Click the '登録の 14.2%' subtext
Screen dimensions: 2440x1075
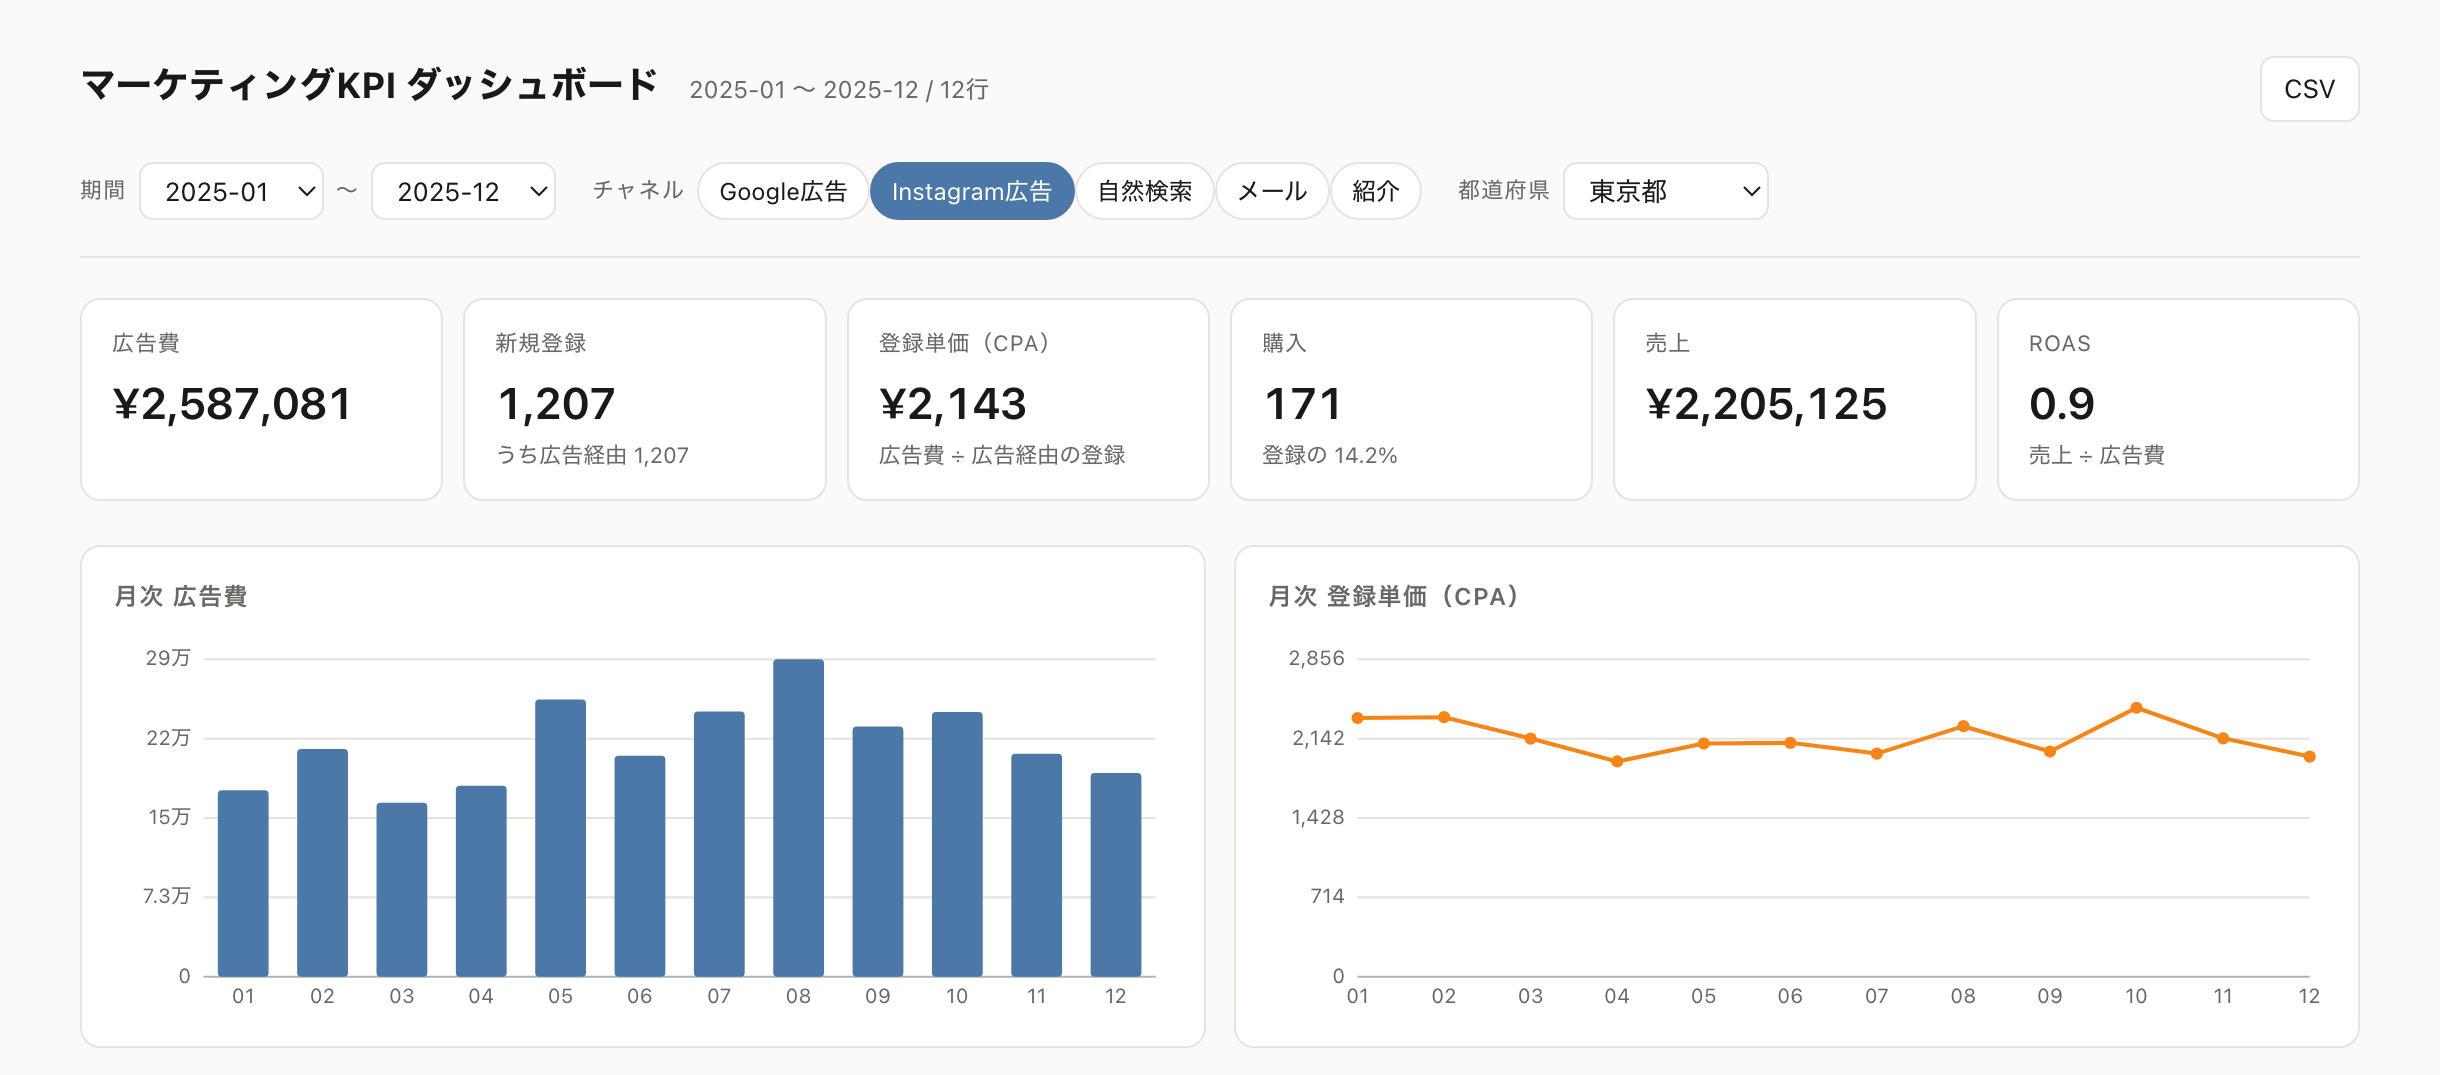tap(1329, 455)
